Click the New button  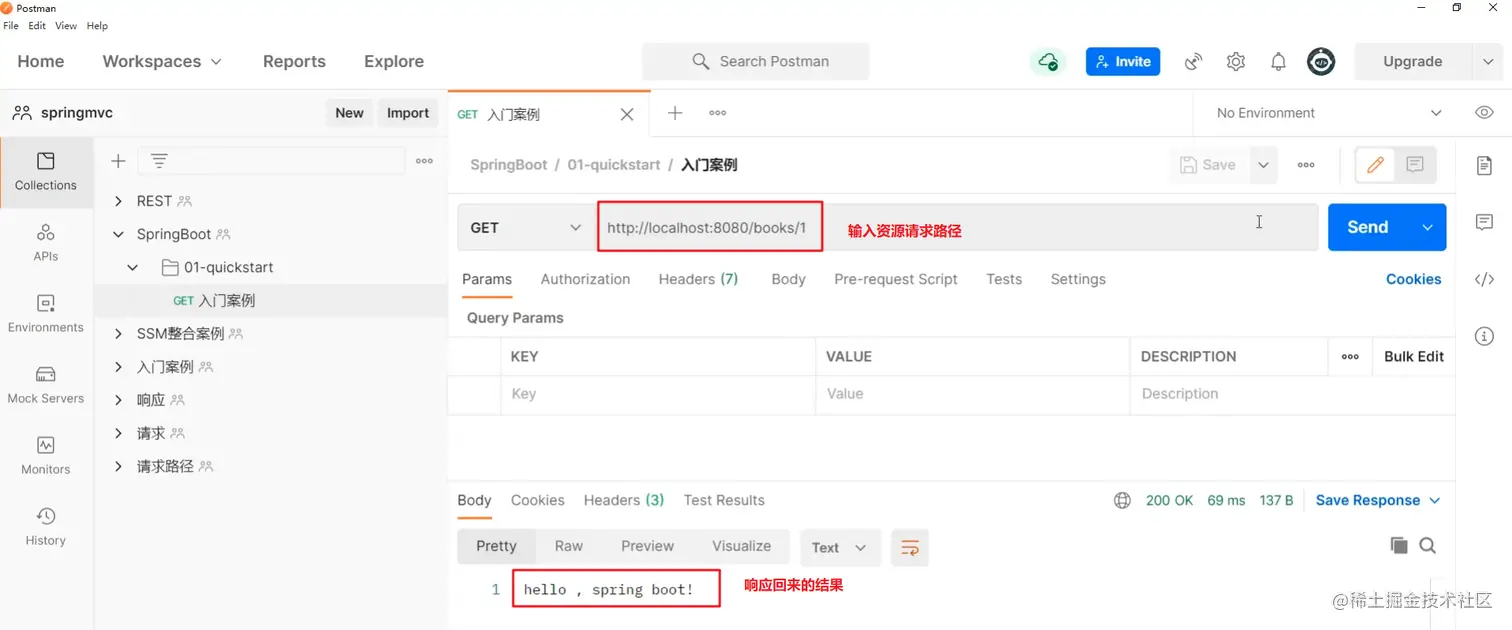[349, 113]
